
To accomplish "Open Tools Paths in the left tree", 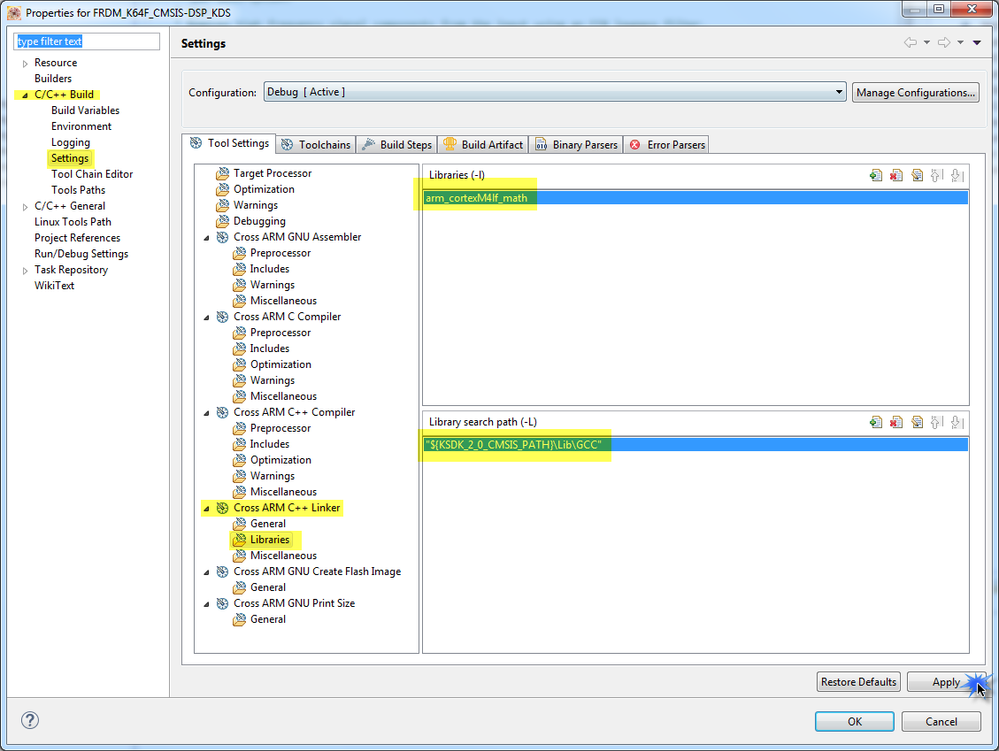I will pos(78,190).
